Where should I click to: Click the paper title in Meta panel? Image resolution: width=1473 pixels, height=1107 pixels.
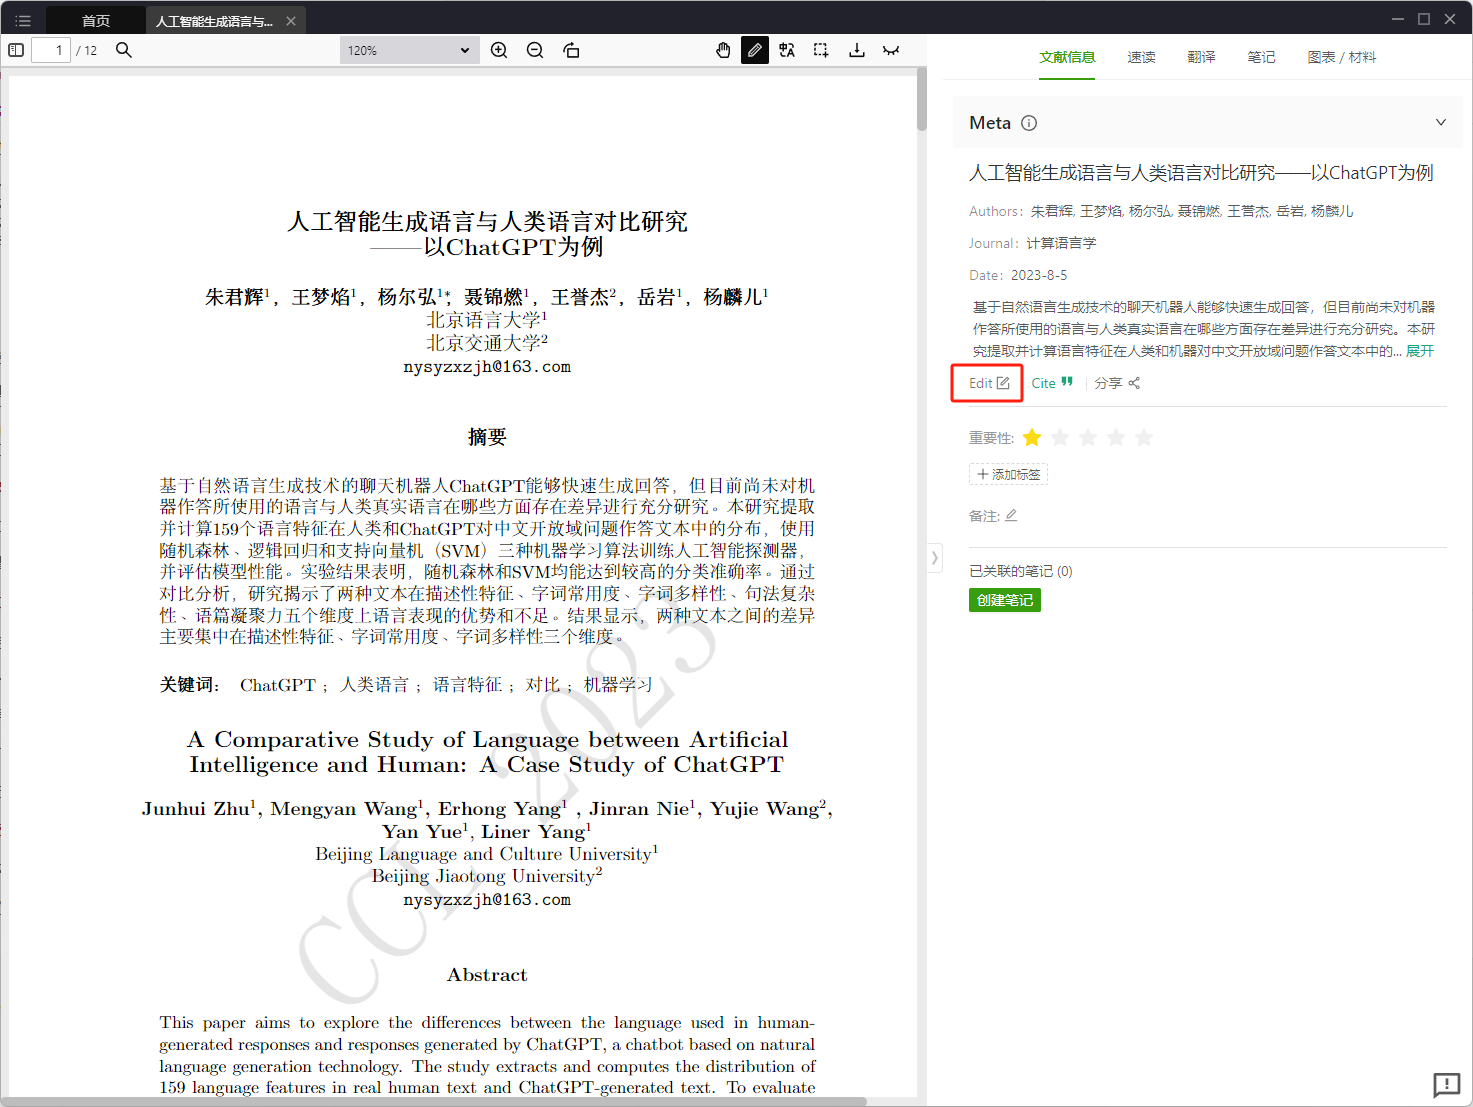coord(1201,173)
